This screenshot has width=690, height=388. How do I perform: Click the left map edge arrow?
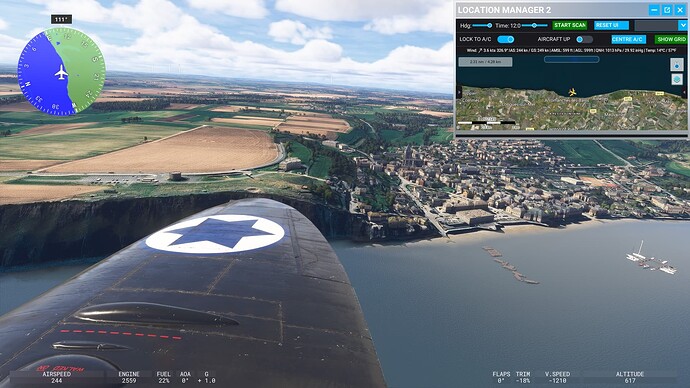point(459,92)
